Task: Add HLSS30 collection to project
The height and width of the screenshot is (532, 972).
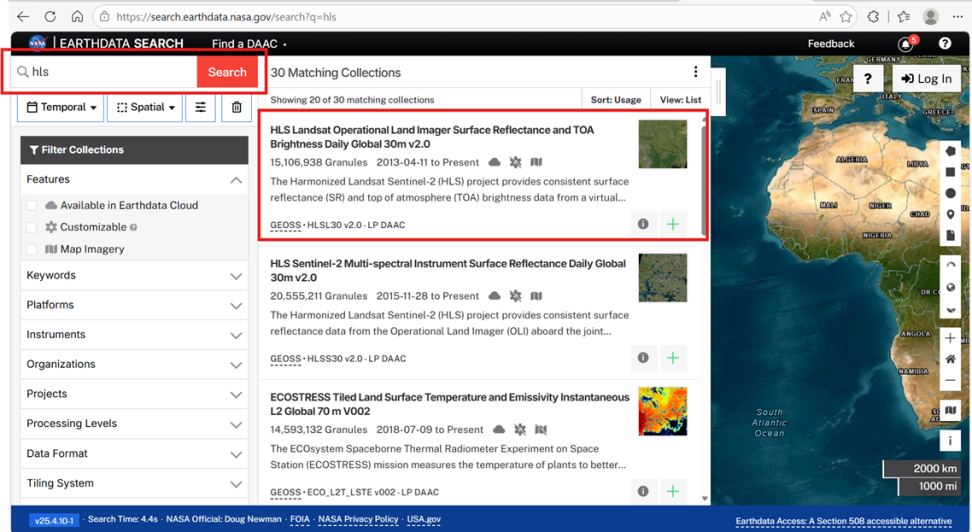Action: 673,358
